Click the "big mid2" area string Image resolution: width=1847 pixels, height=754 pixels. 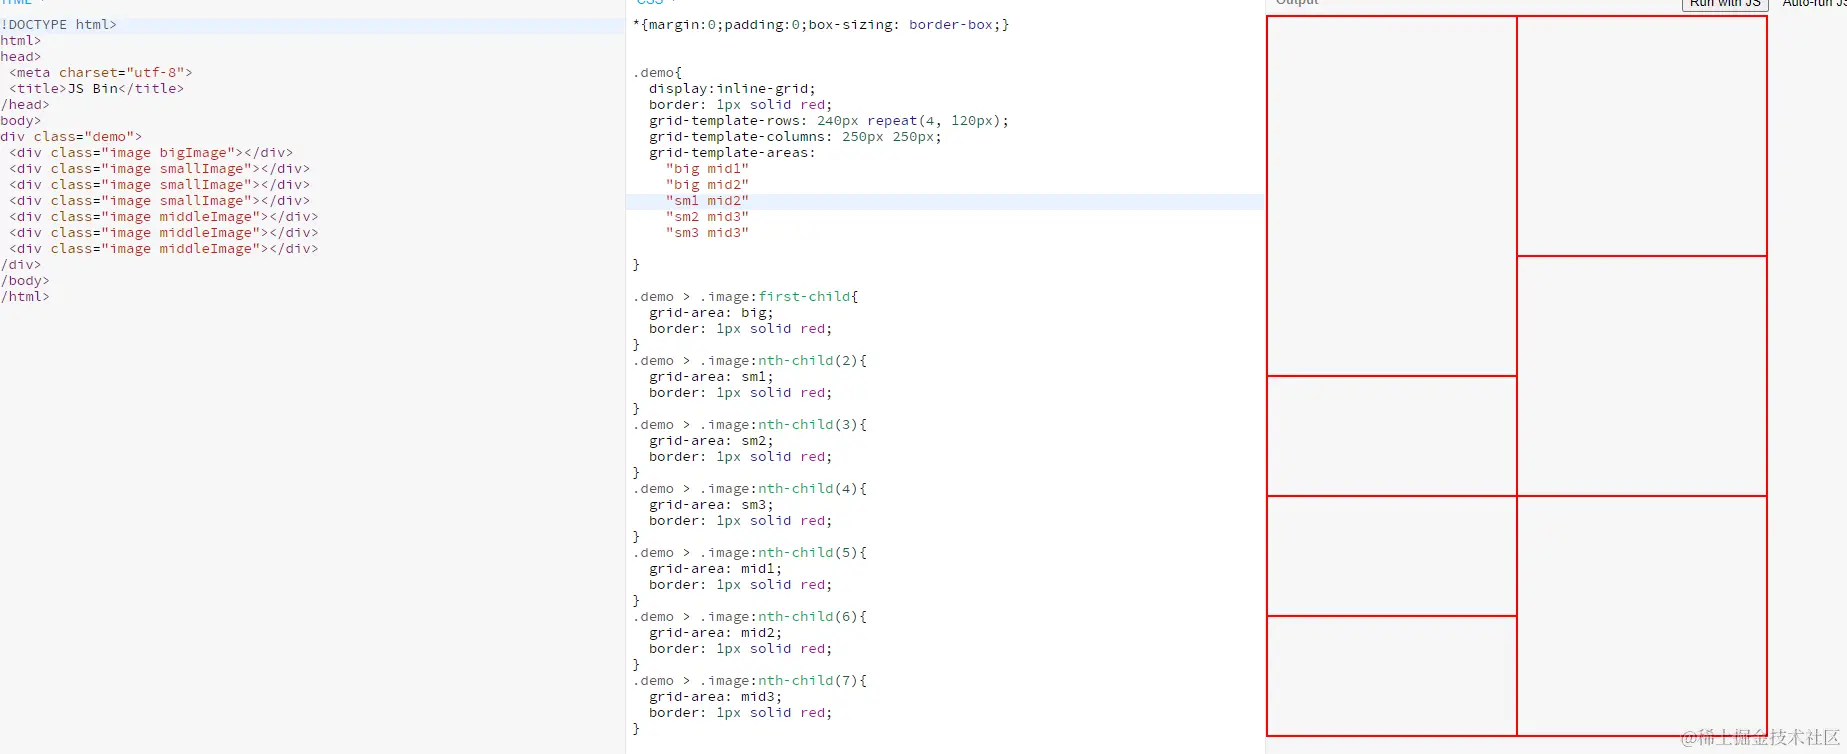coord(707,185)
